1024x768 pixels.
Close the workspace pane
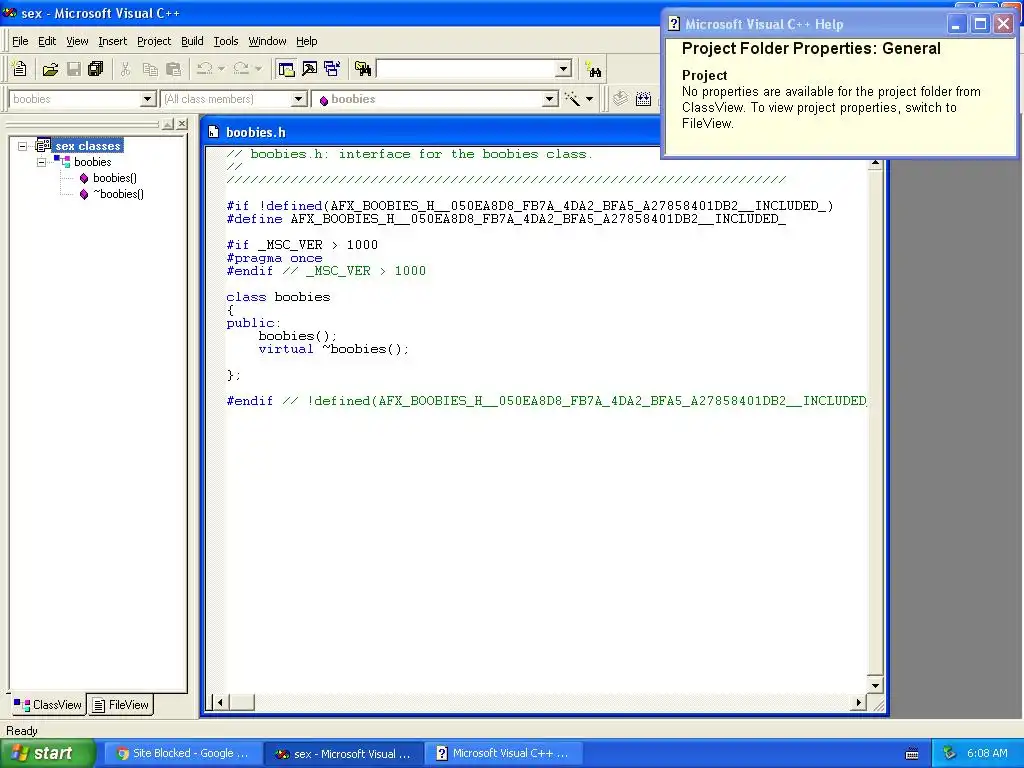point(182,123)
